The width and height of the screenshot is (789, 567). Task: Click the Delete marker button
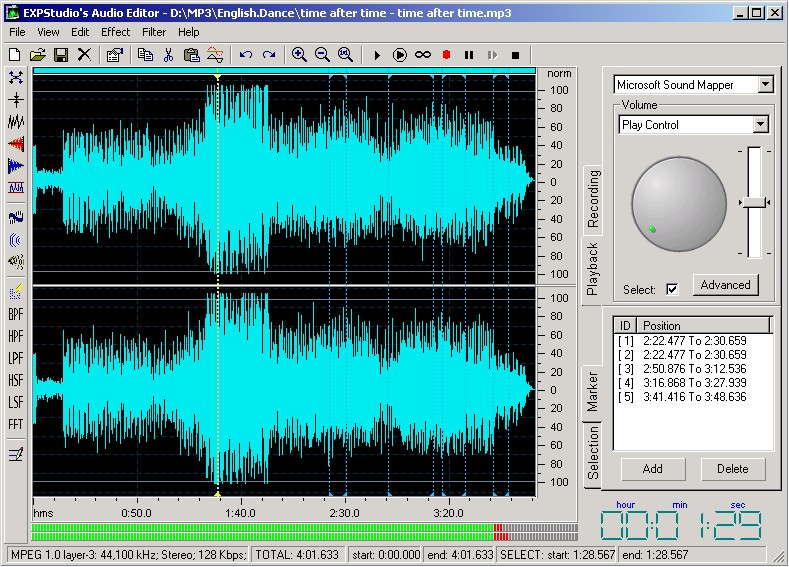[x=733, y=469]
